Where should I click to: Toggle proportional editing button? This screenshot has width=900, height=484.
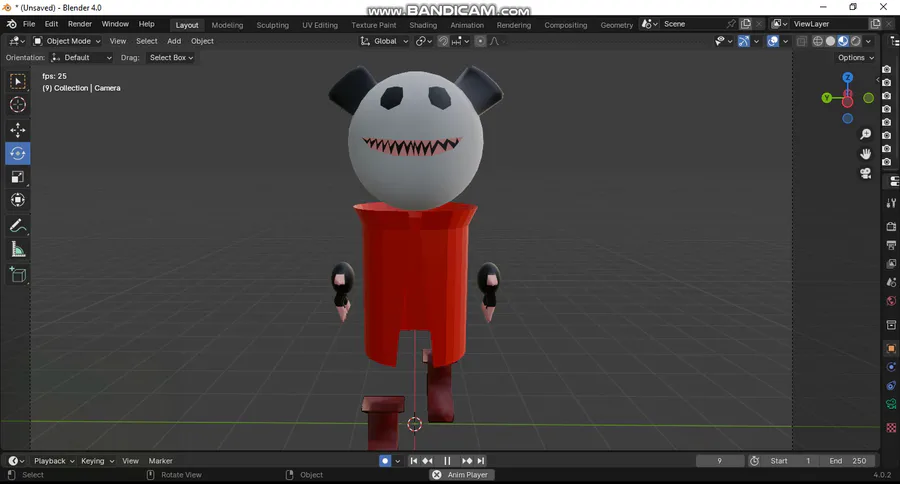point(480,41)
